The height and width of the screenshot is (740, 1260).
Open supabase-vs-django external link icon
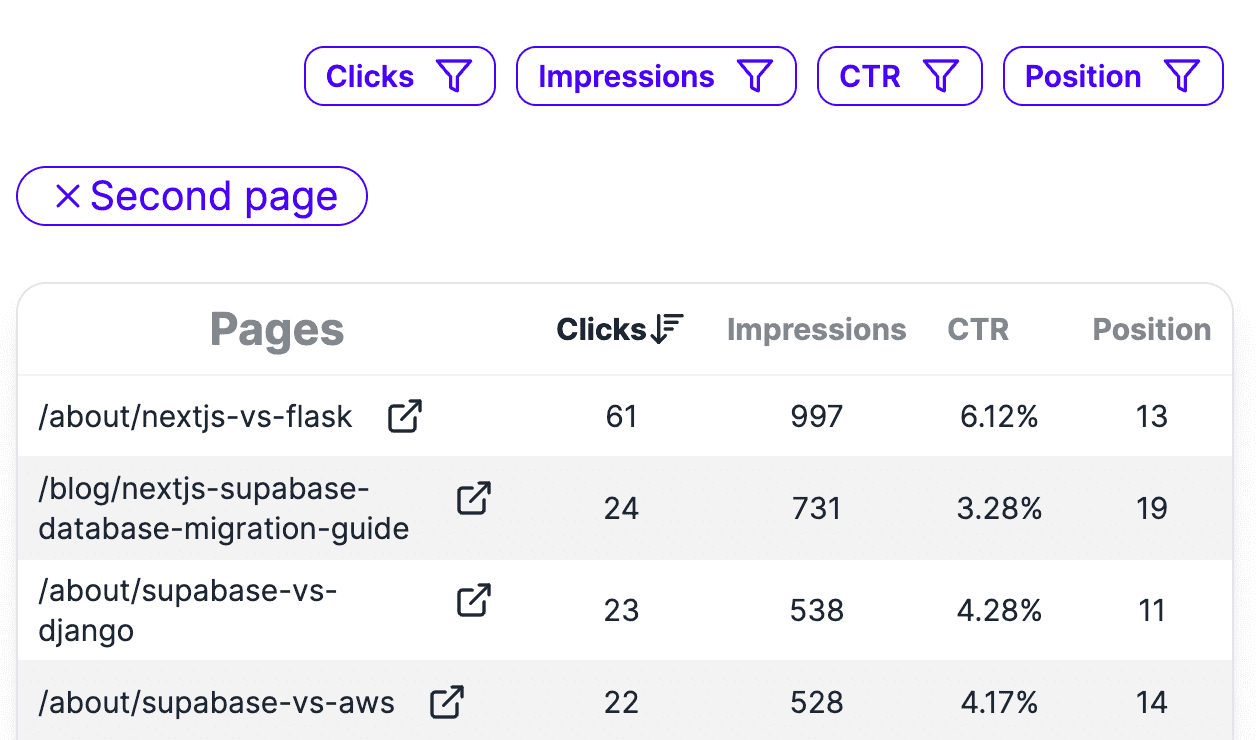(474, 601)
